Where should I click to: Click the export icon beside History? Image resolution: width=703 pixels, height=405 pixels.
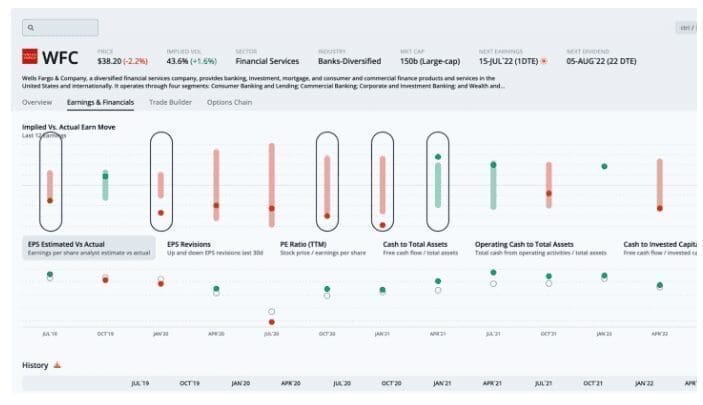(57, 365)
